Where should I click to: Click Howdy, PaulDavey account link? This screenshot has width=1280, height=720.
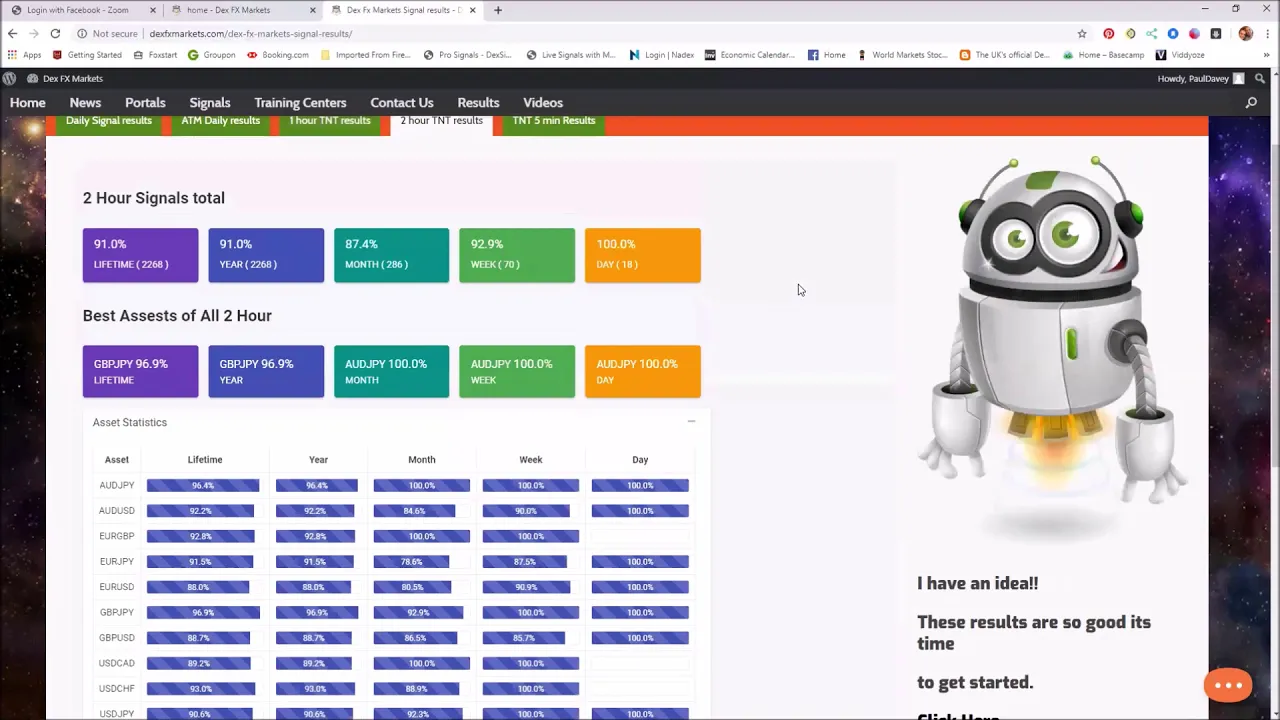click(x=1200, y=78)
